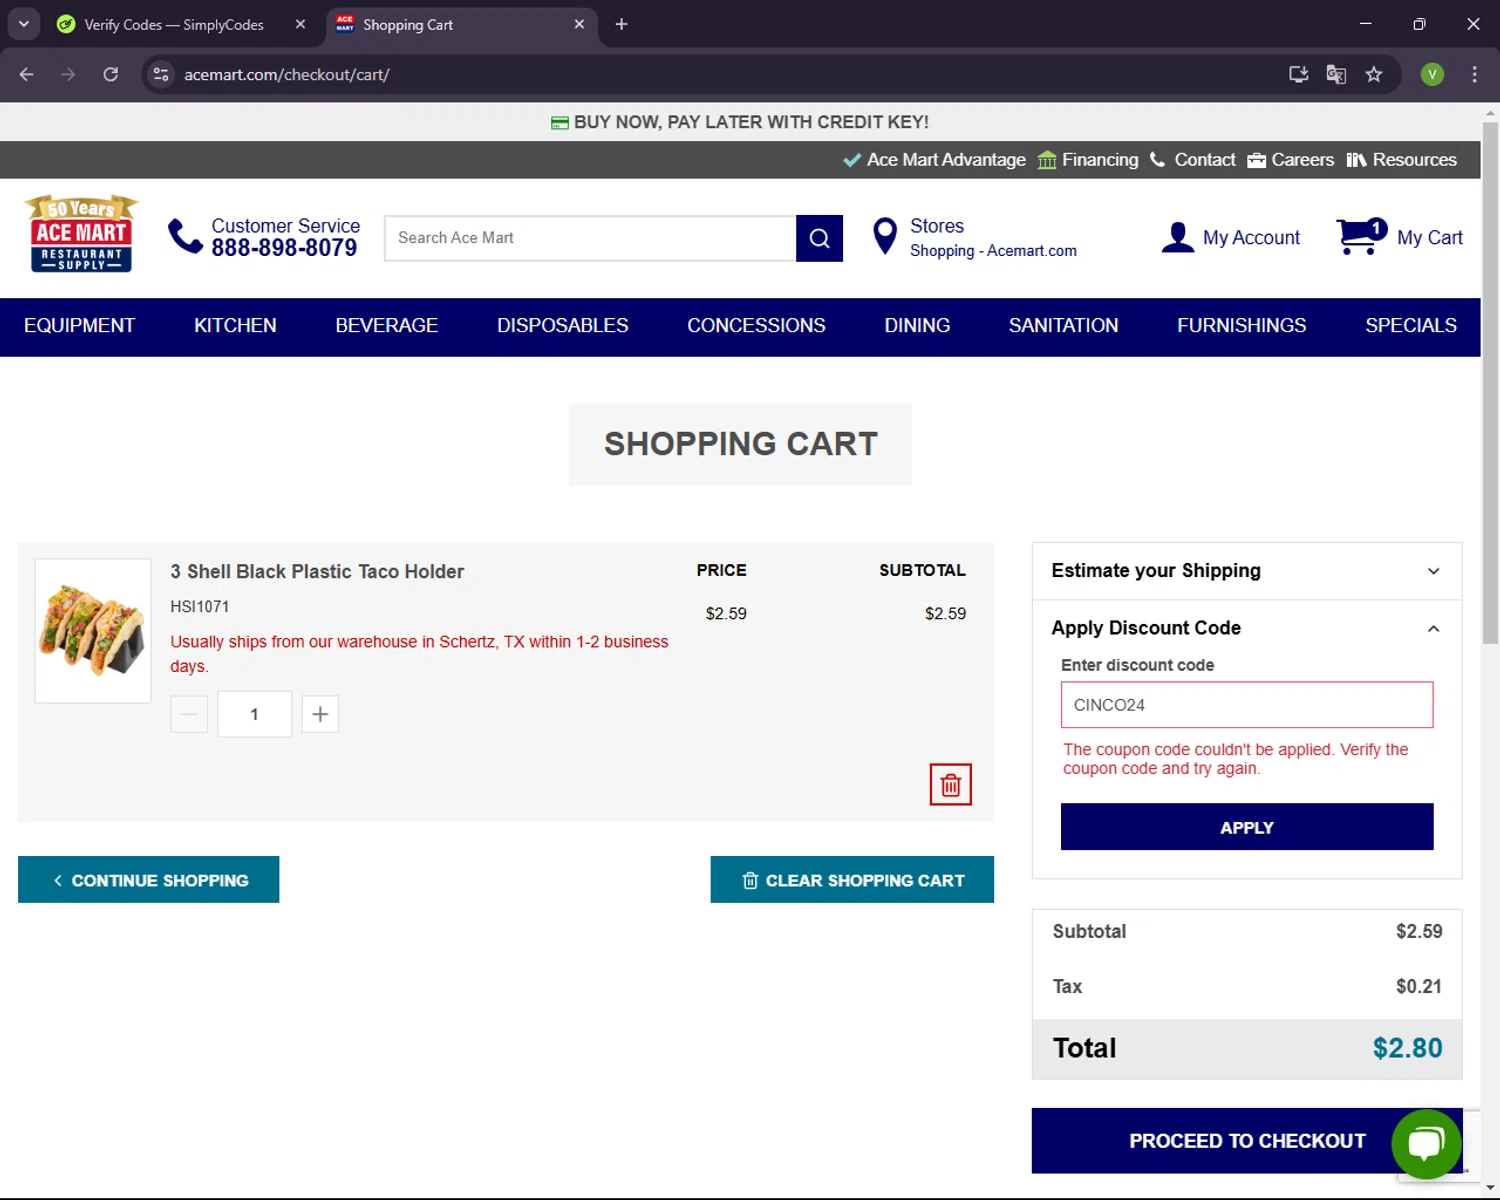Click the browser translate icon
The height and width of the screenshot is (1200, 1500).
[x=1336, y=74]
